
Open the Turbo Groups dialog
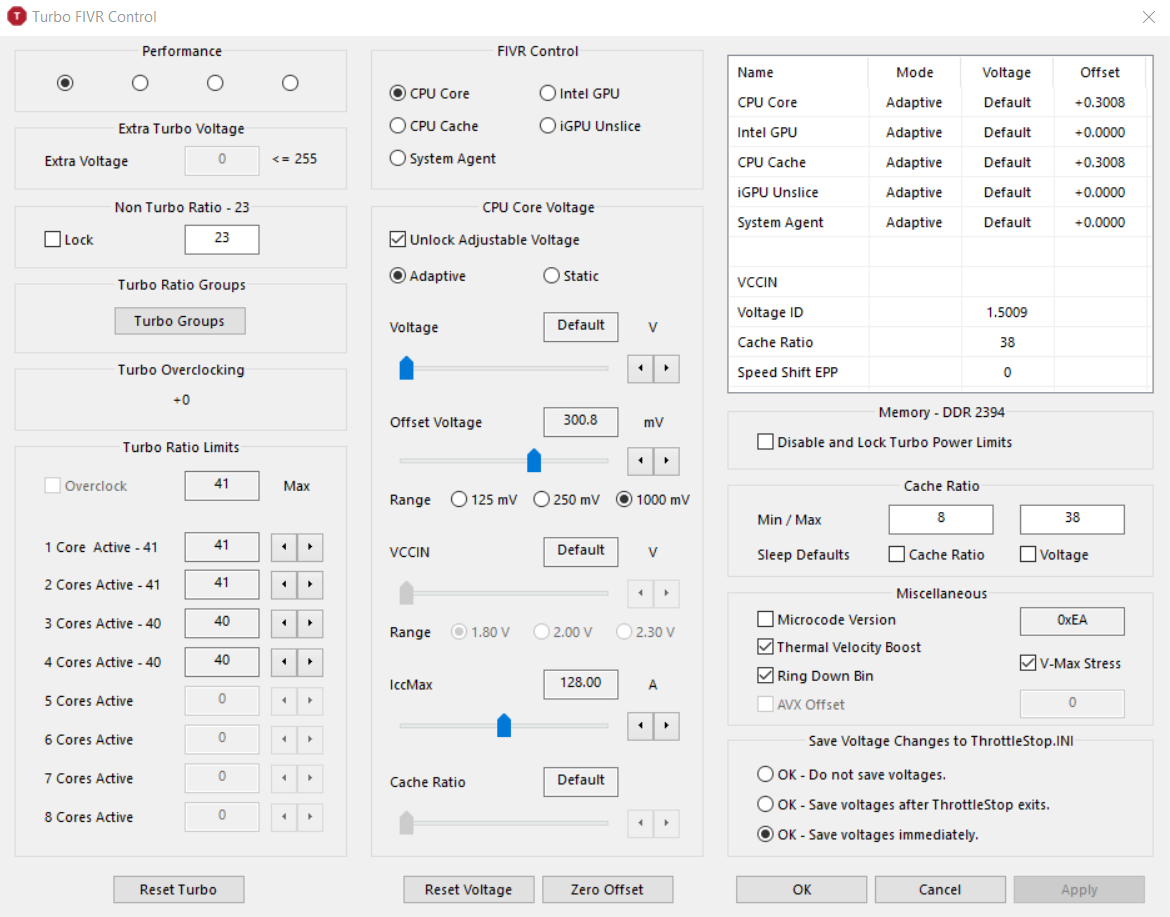[x=180, y=321]
